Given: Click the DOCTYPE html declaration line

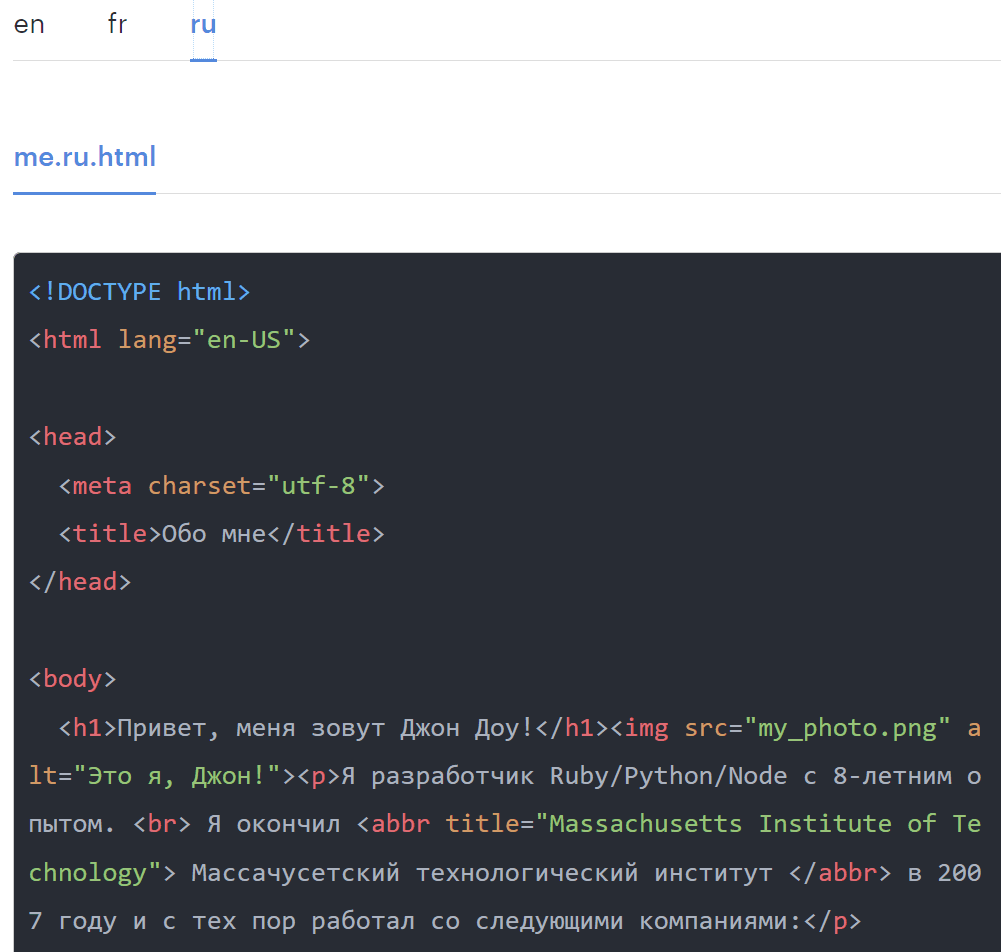Looking at the screenshot, I should (139, 292).
